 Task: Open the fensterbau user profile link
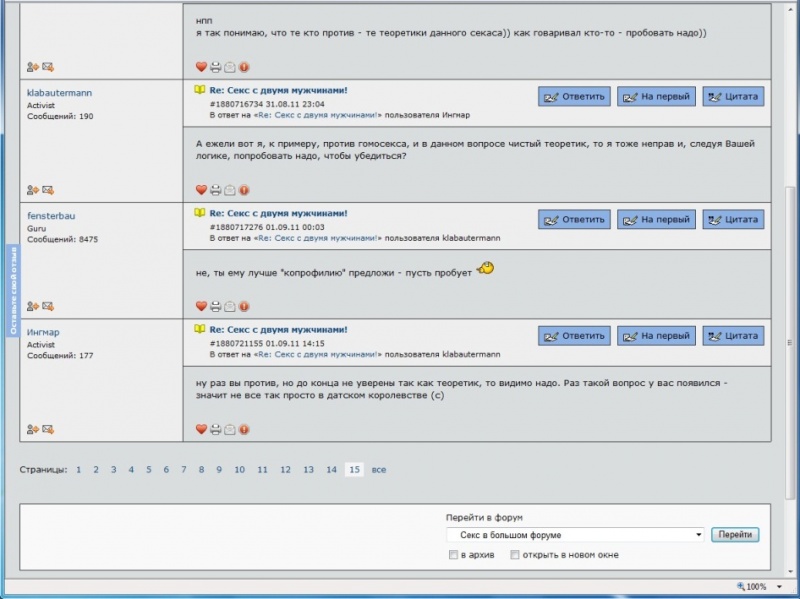coord(51,215)
